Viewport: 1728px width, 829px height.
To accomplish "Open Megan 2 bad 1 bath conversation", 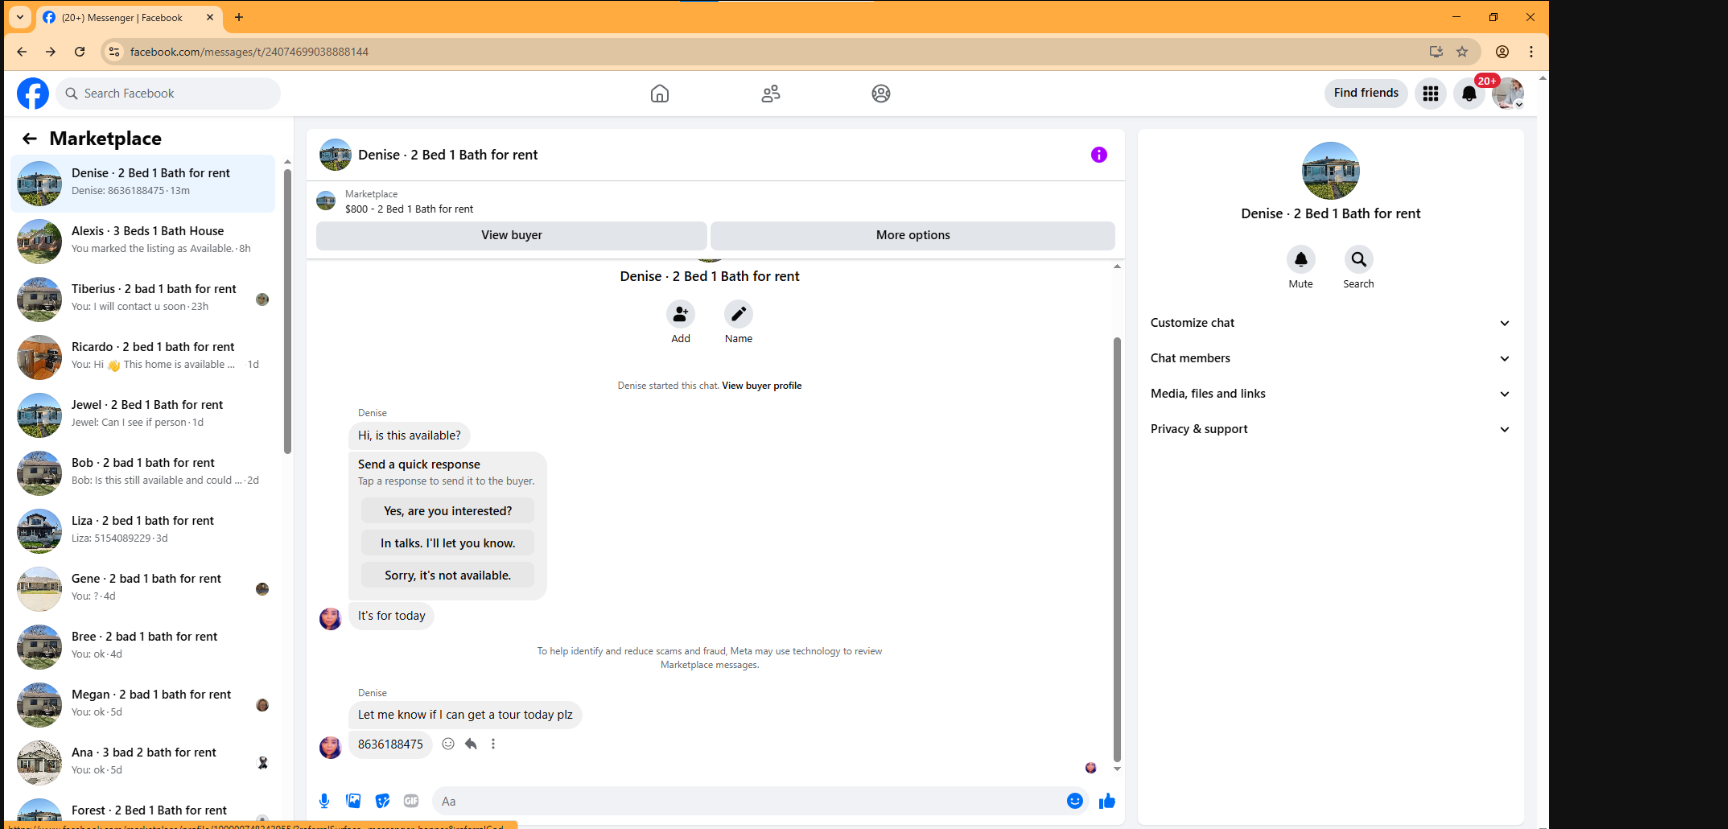I will pyautogui.click(x=143, y=705).
